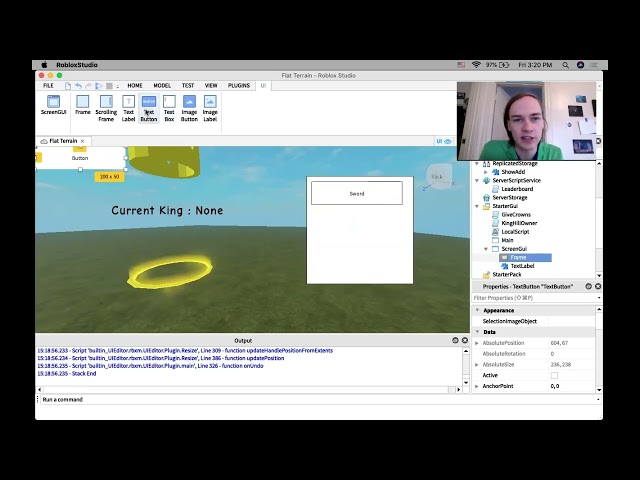Screen dimensions: 640x480
Task: Select the Flat Terrain document tab
Action: [x=63, y=141]
